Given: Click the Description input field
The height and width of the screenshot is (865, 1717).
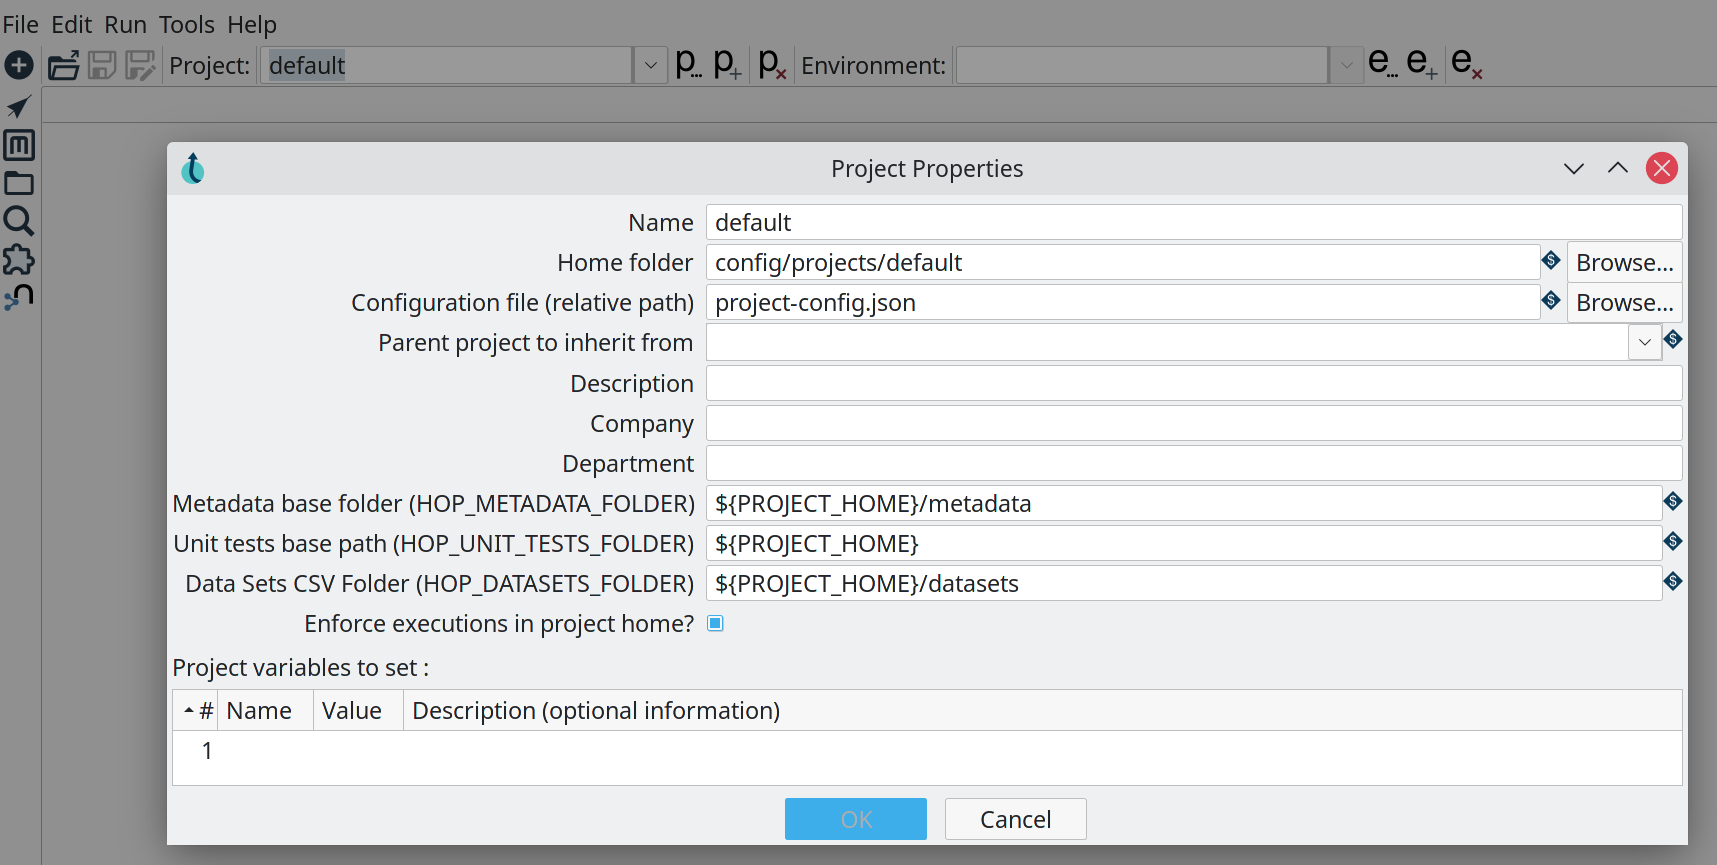Looking at the screenshot, I should 1193,384.
